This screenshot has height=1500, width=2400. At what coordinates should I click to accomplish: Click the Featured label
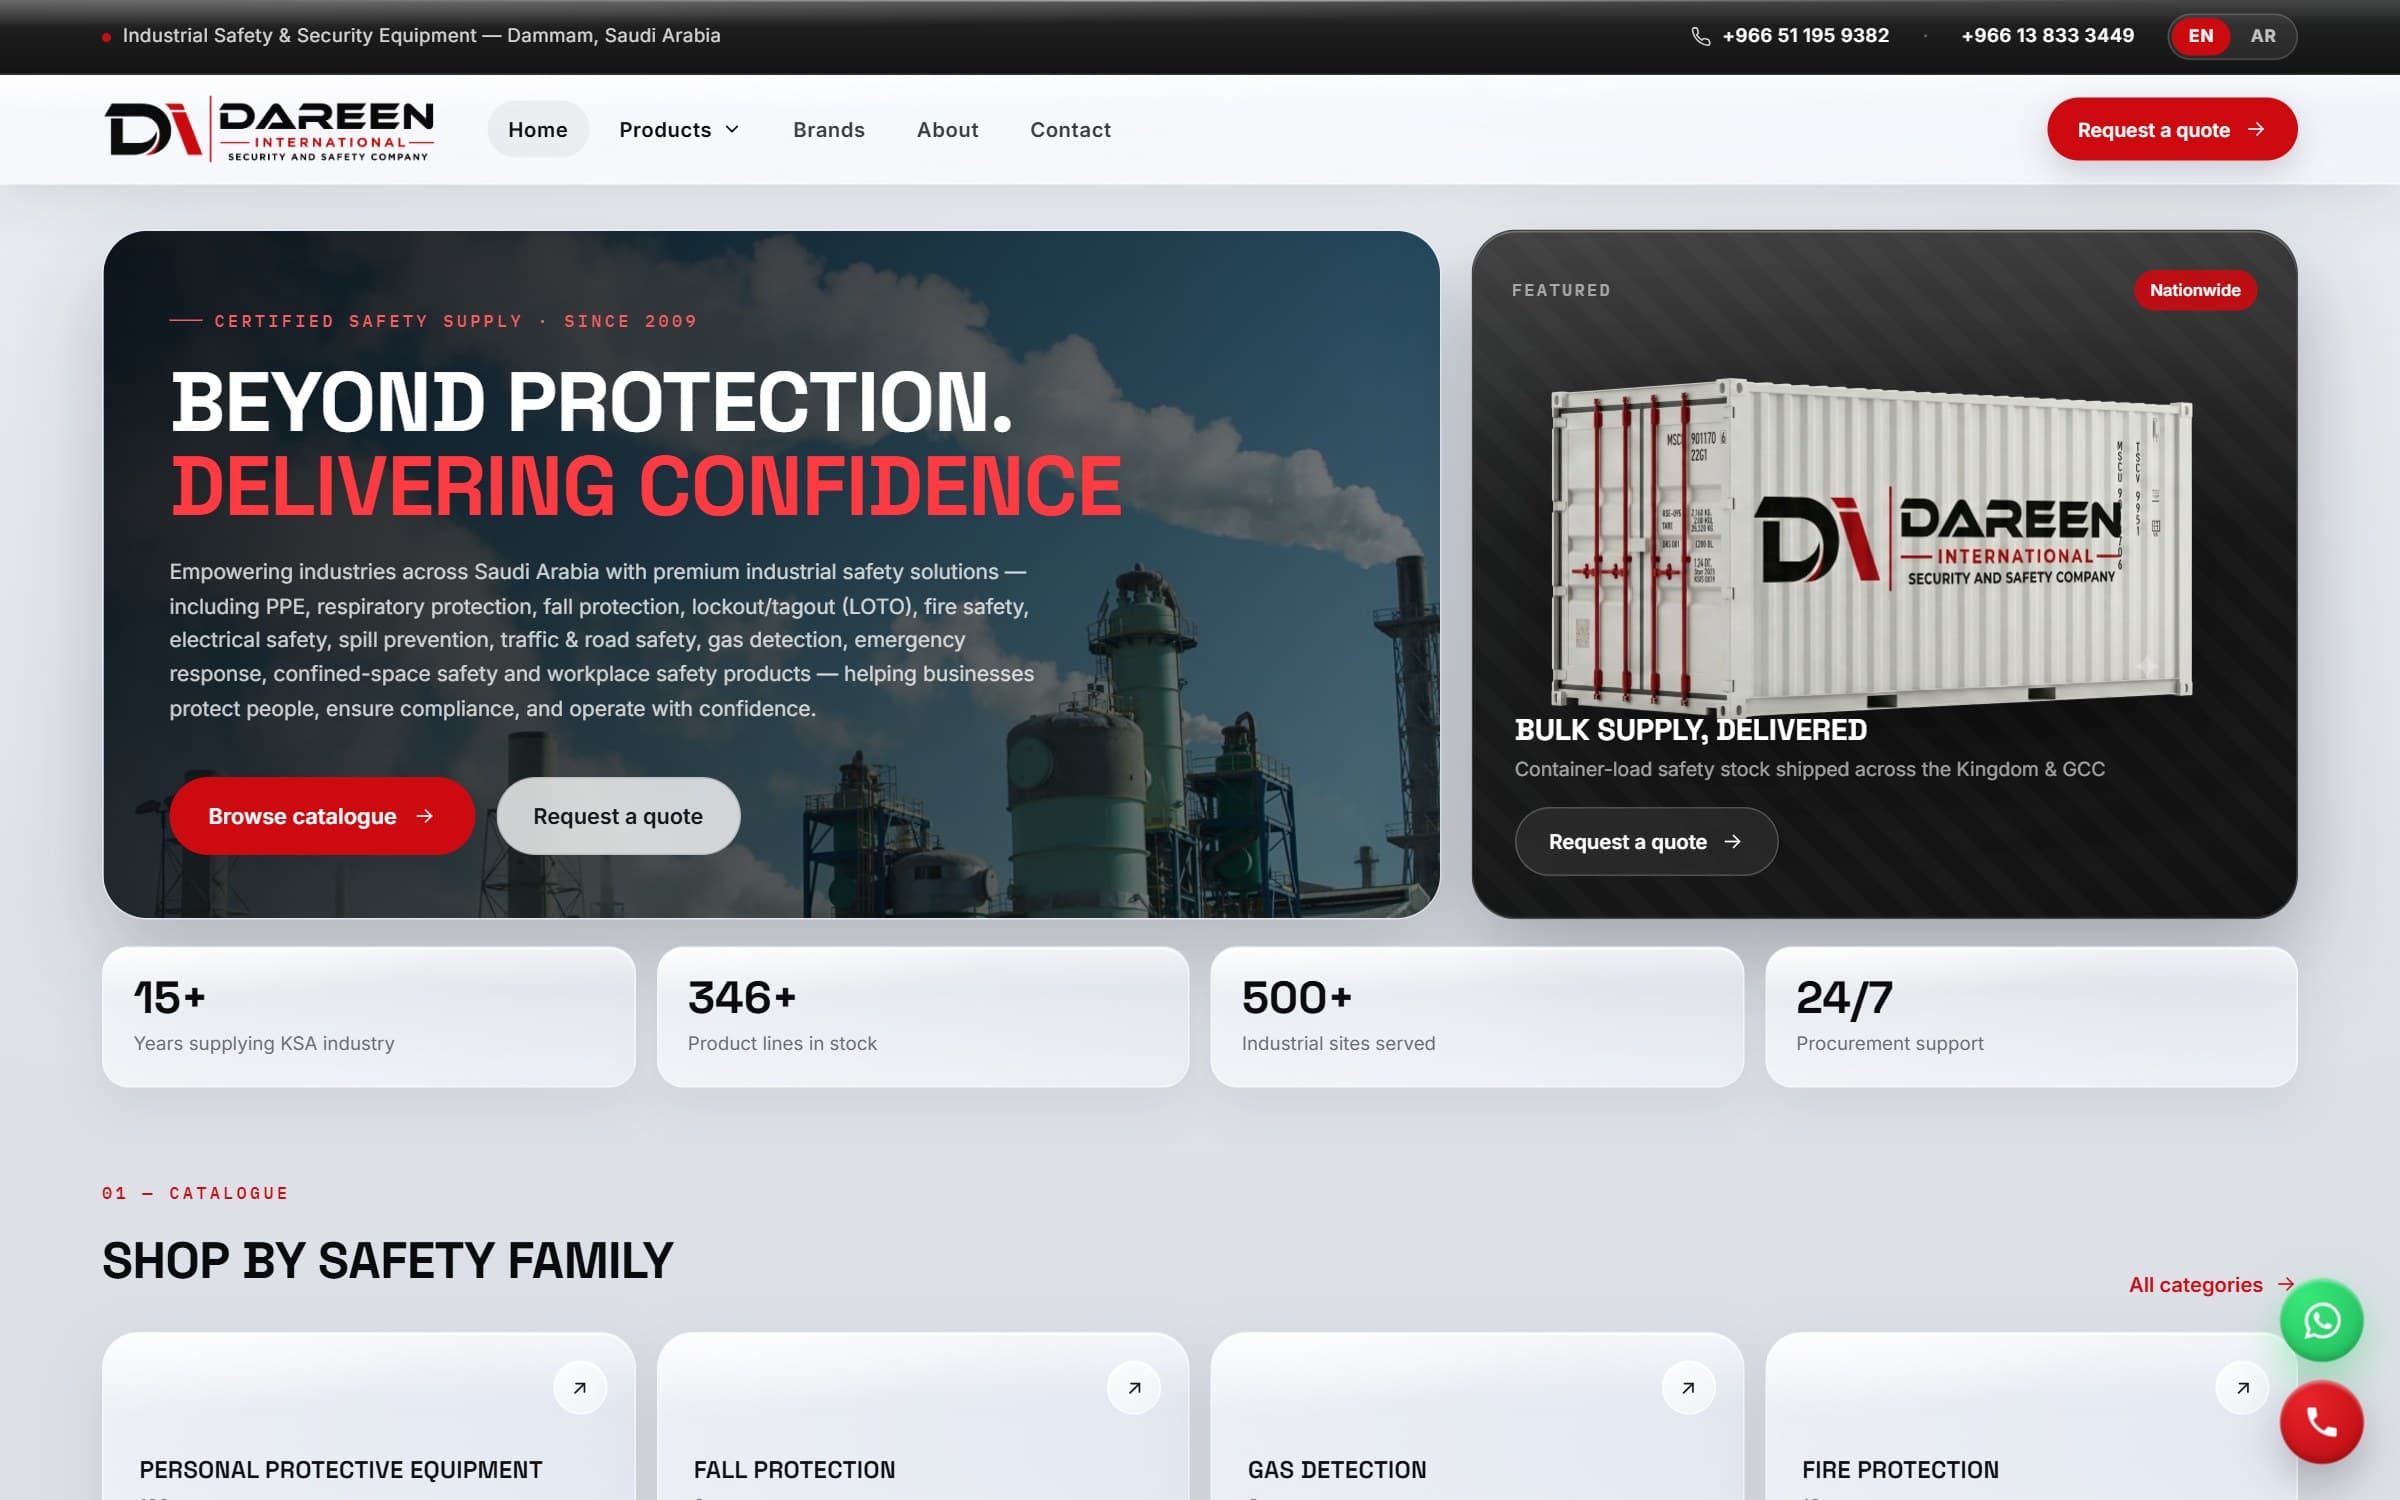(x=1561, y=290)
